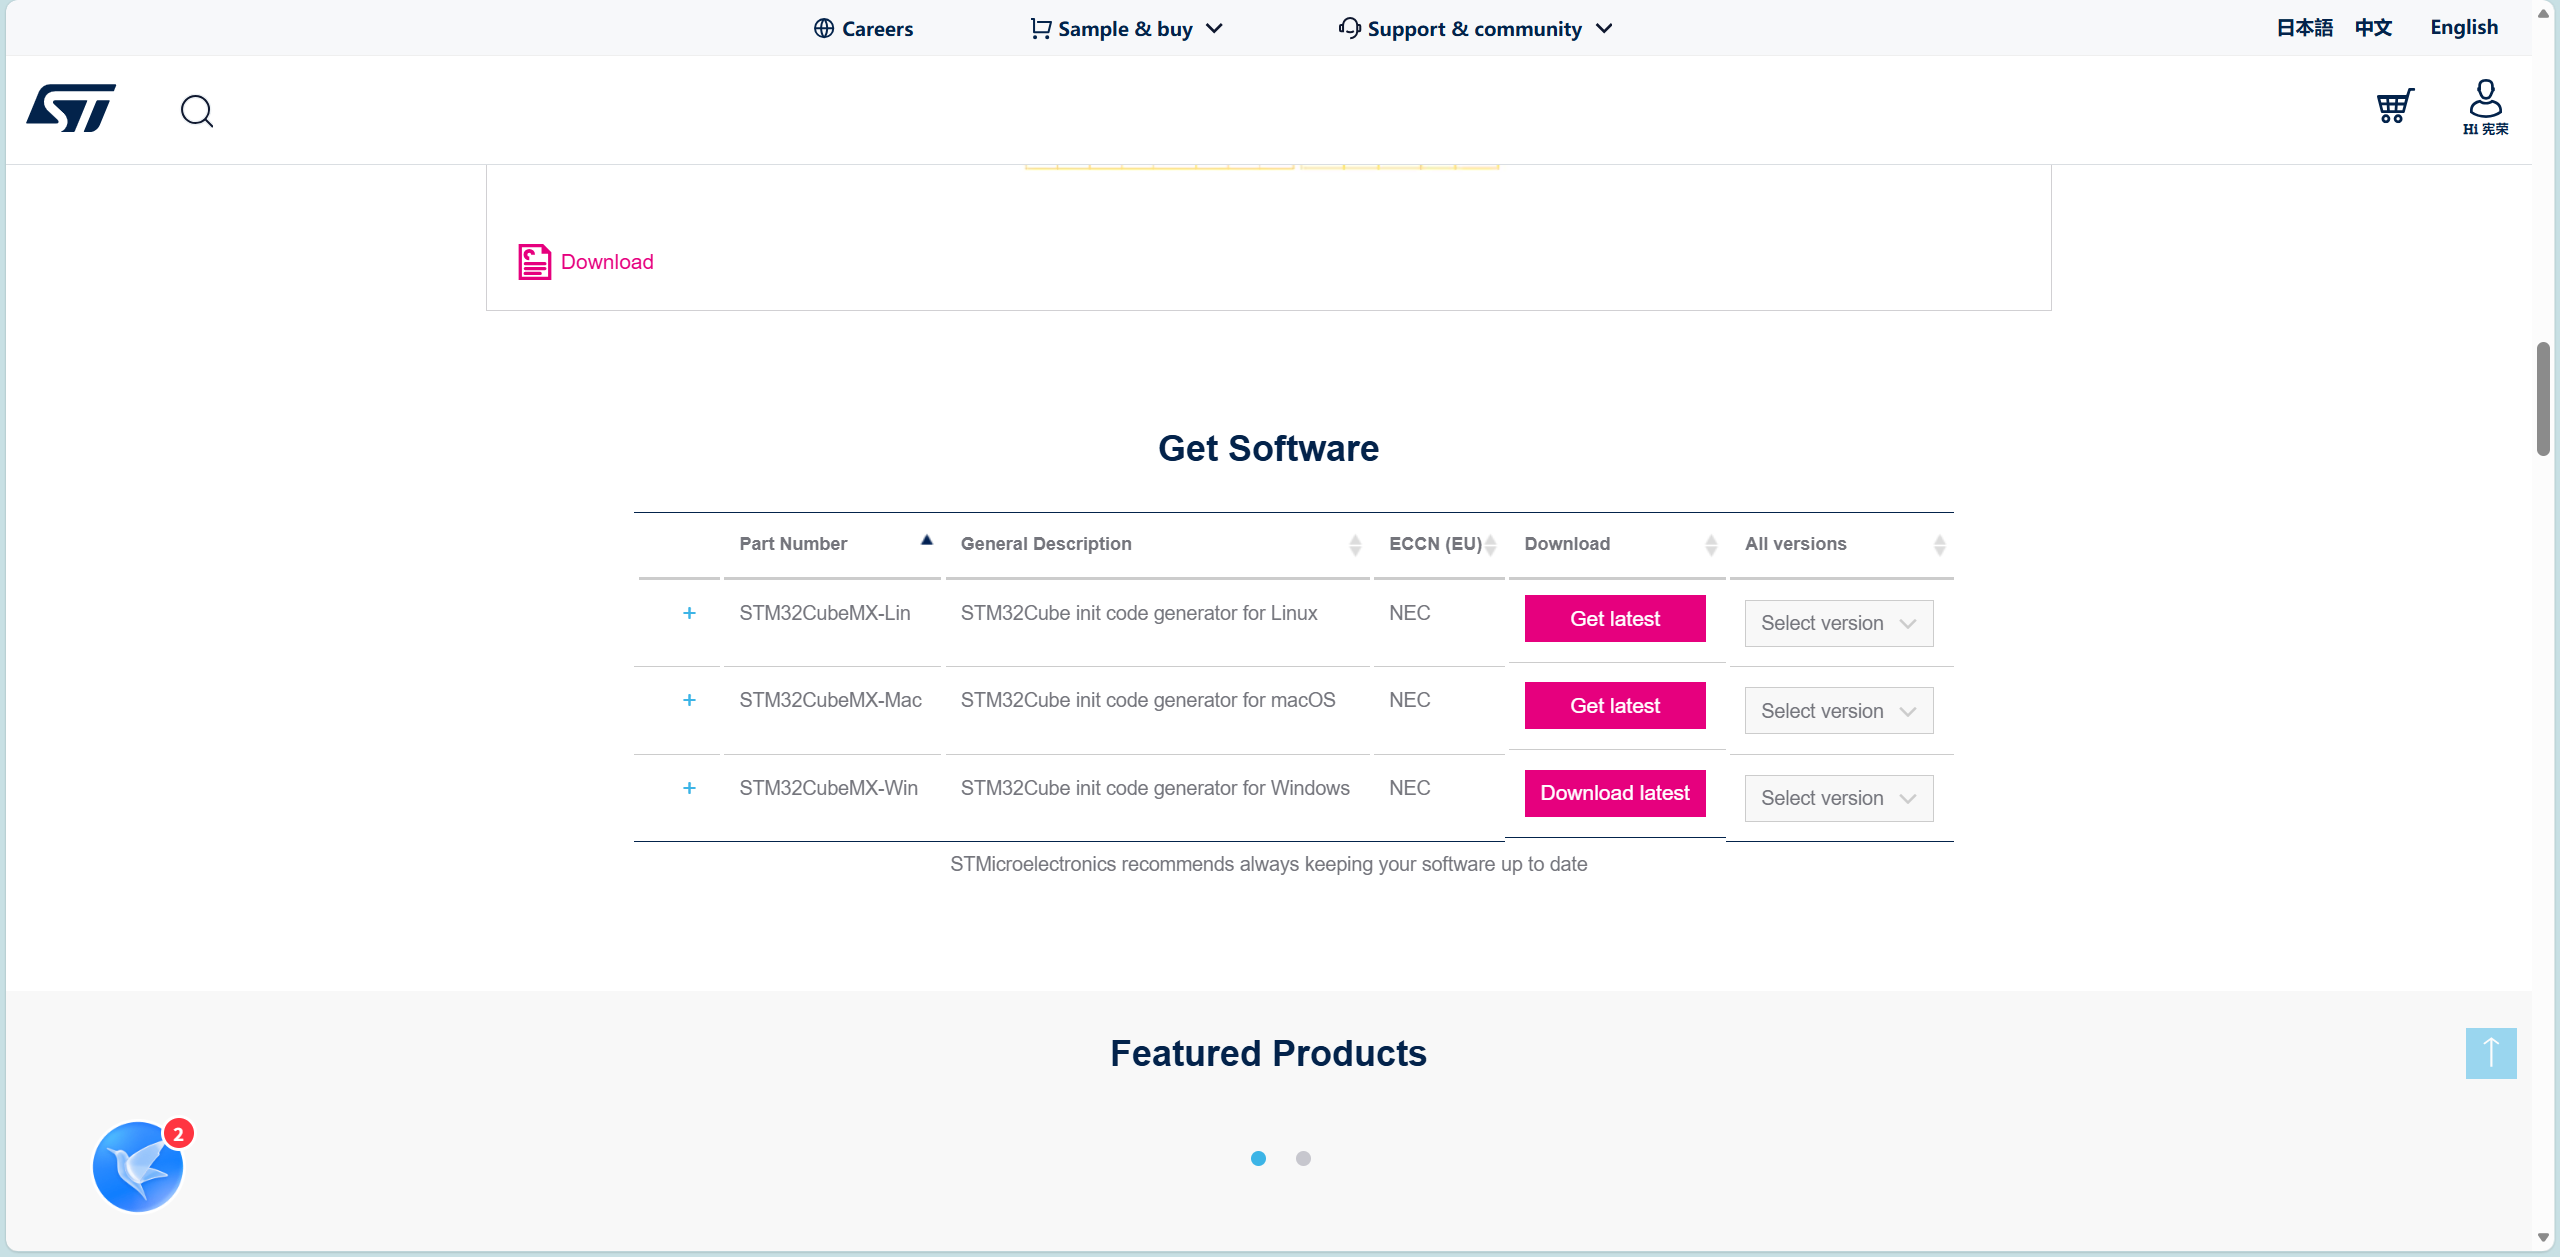Sort table by Download column arrows
Image resolution: width=2560 pixels, height=1257 pixels.
(x=1711, y=545)
